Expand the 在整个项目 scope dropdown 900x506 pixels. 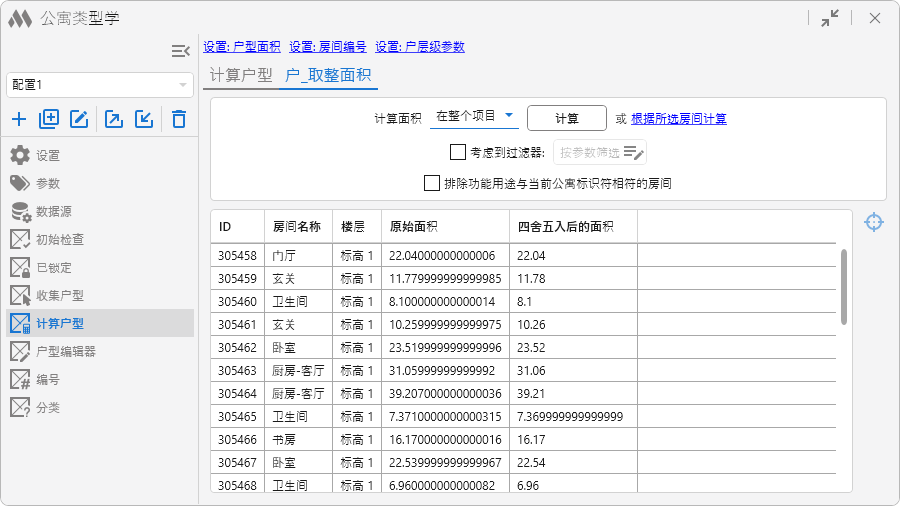[474, 117]
